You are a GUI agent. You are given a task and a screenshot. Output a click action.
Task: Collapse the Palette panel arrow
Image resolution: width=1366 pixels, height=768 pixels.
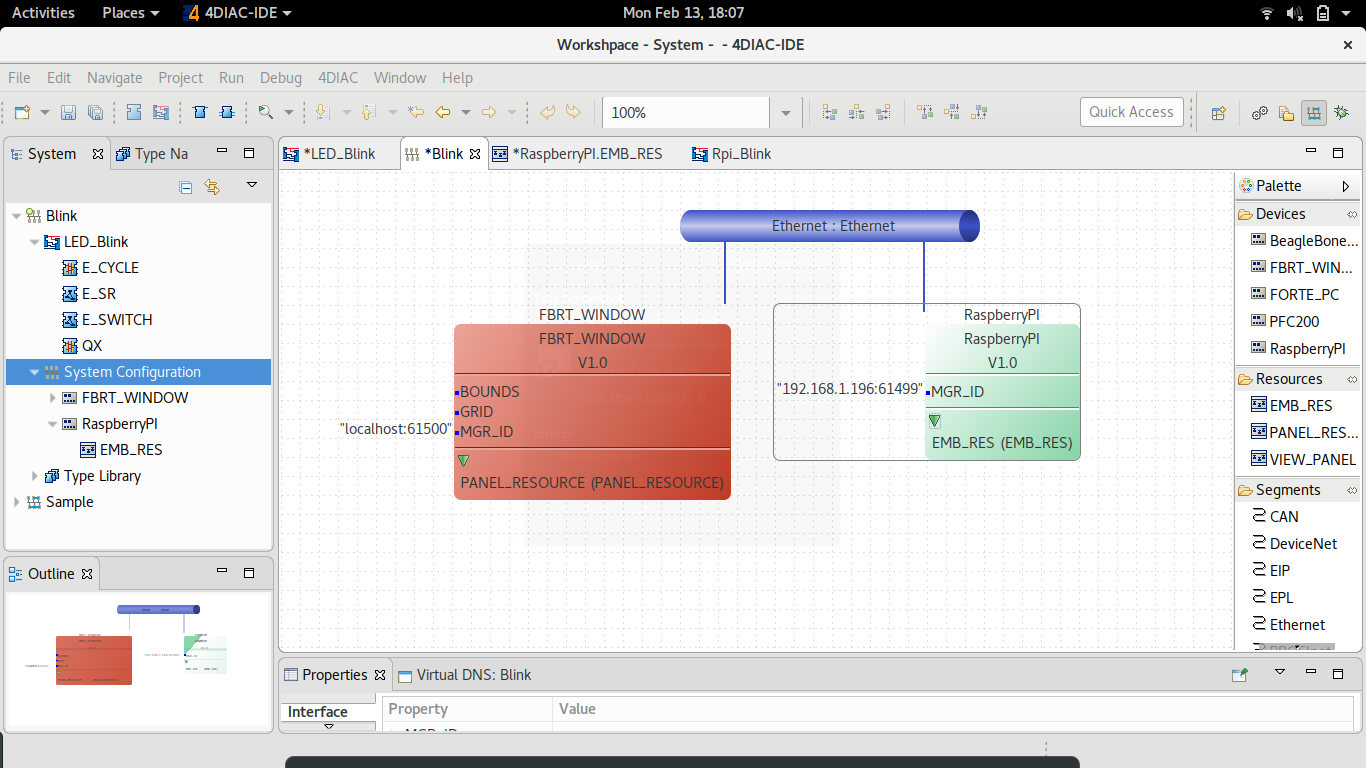tap(1346, 186)
